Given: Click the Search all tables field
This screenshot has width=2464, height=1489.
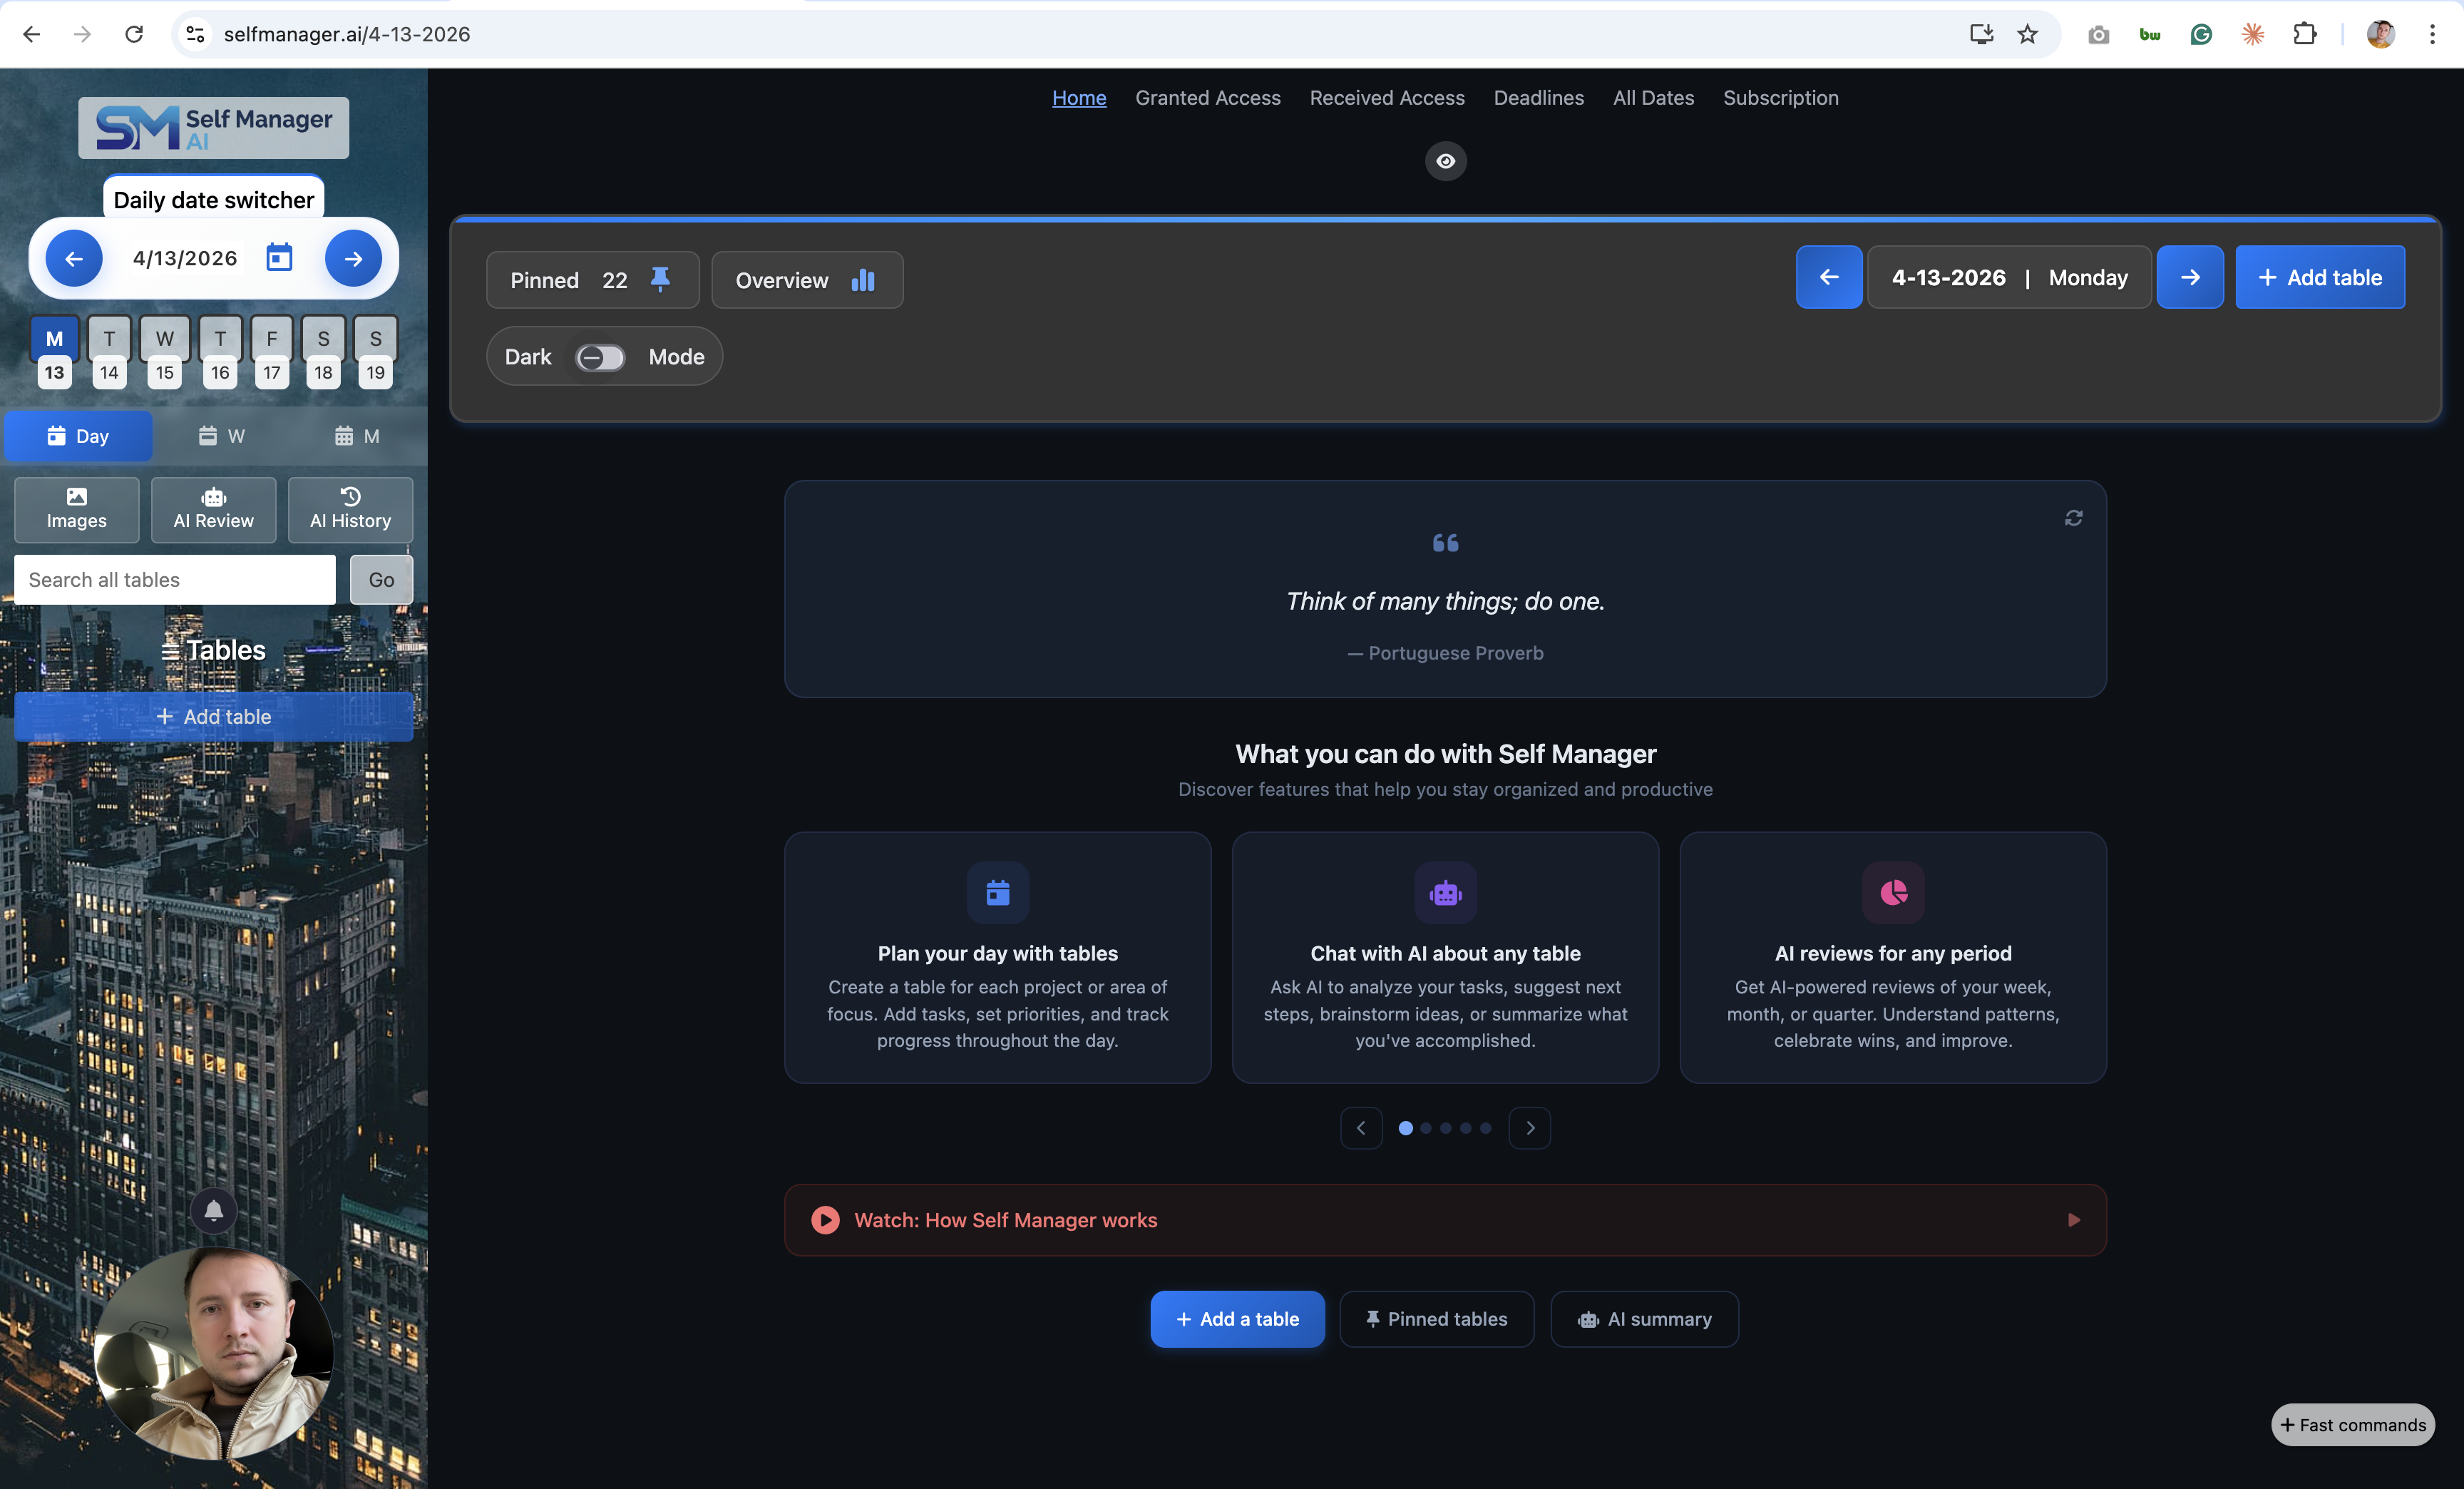Looking at the screenshot, I should (175, 579).
